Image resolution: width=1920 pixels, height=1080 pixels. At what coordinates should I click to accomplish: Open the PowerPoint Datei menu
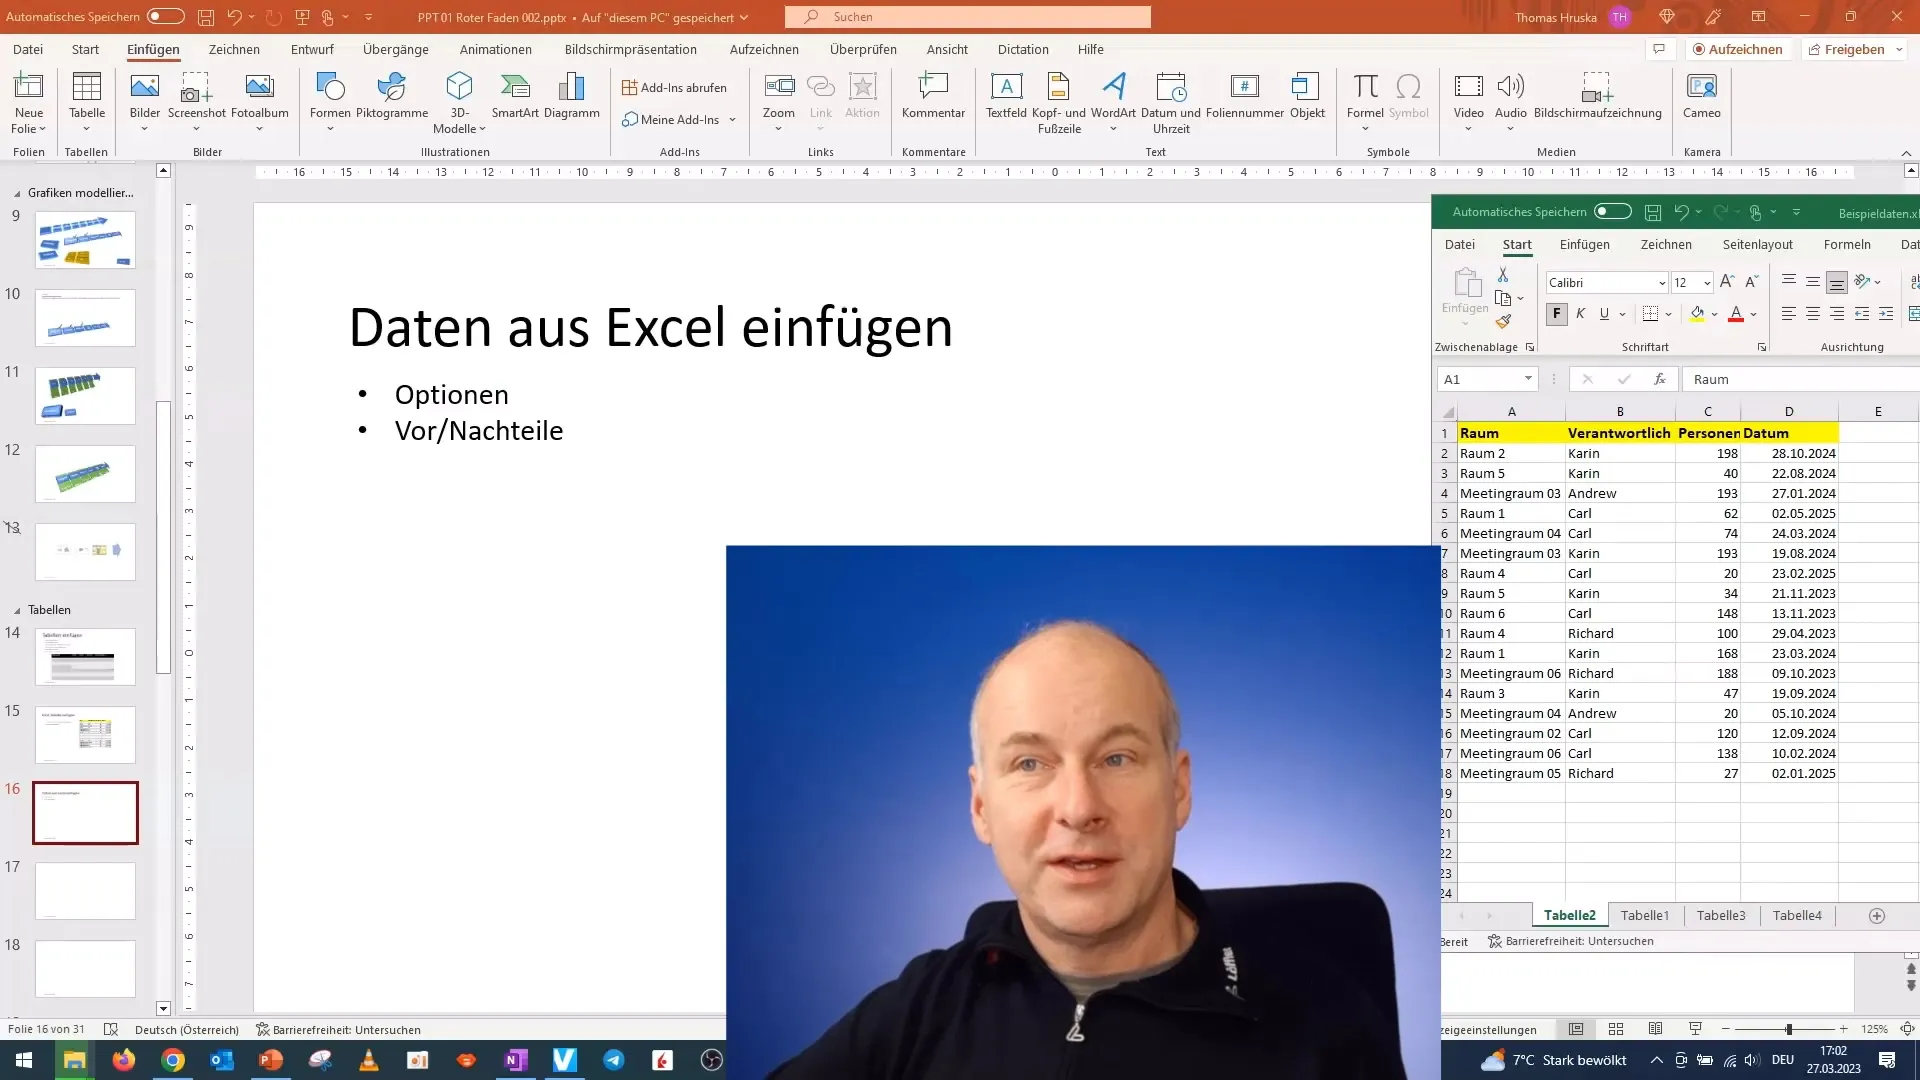(x=28, y=49)
